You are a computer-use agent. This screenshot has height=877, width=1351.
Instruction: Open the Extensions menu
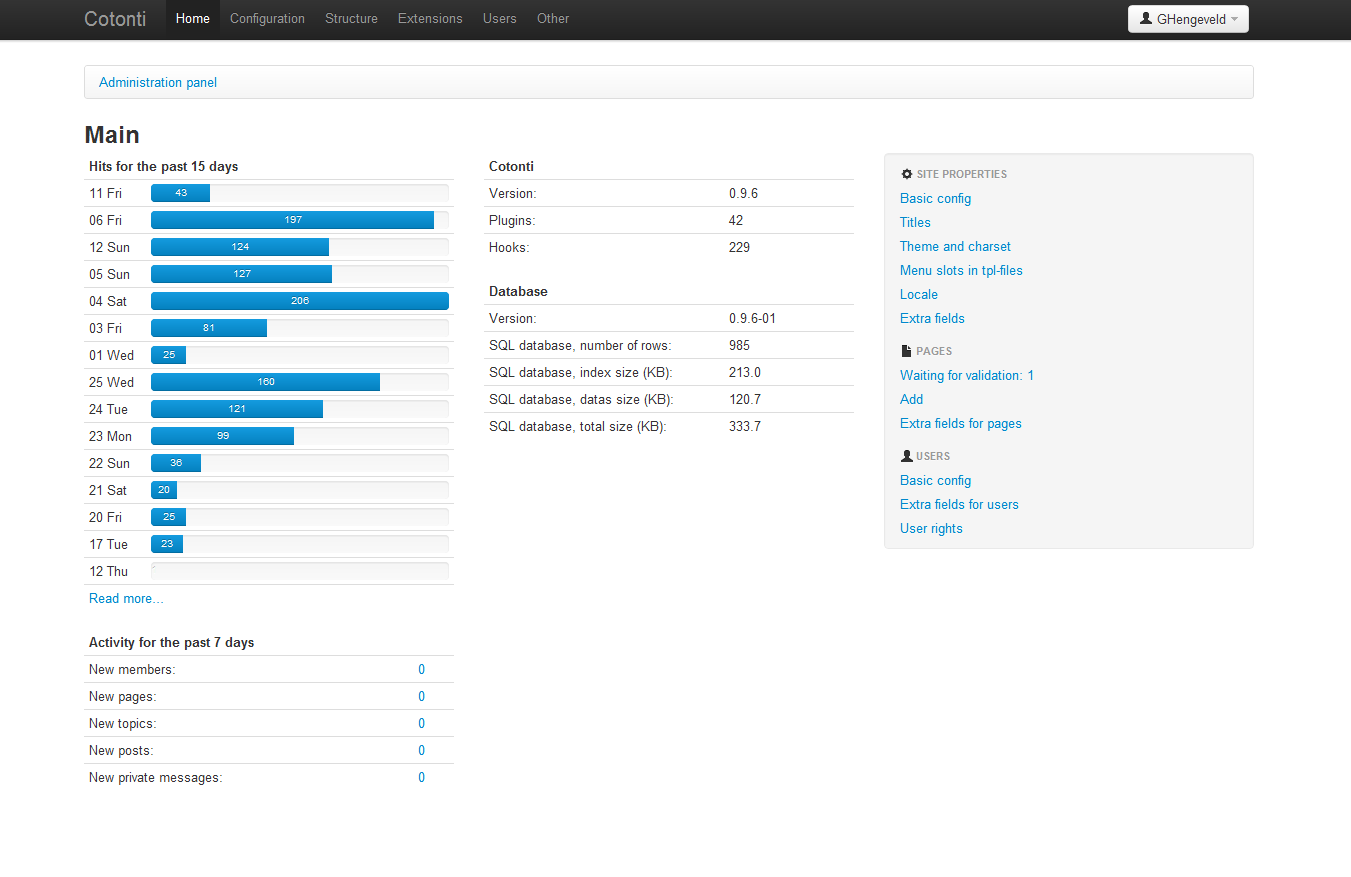coord(430,19)
